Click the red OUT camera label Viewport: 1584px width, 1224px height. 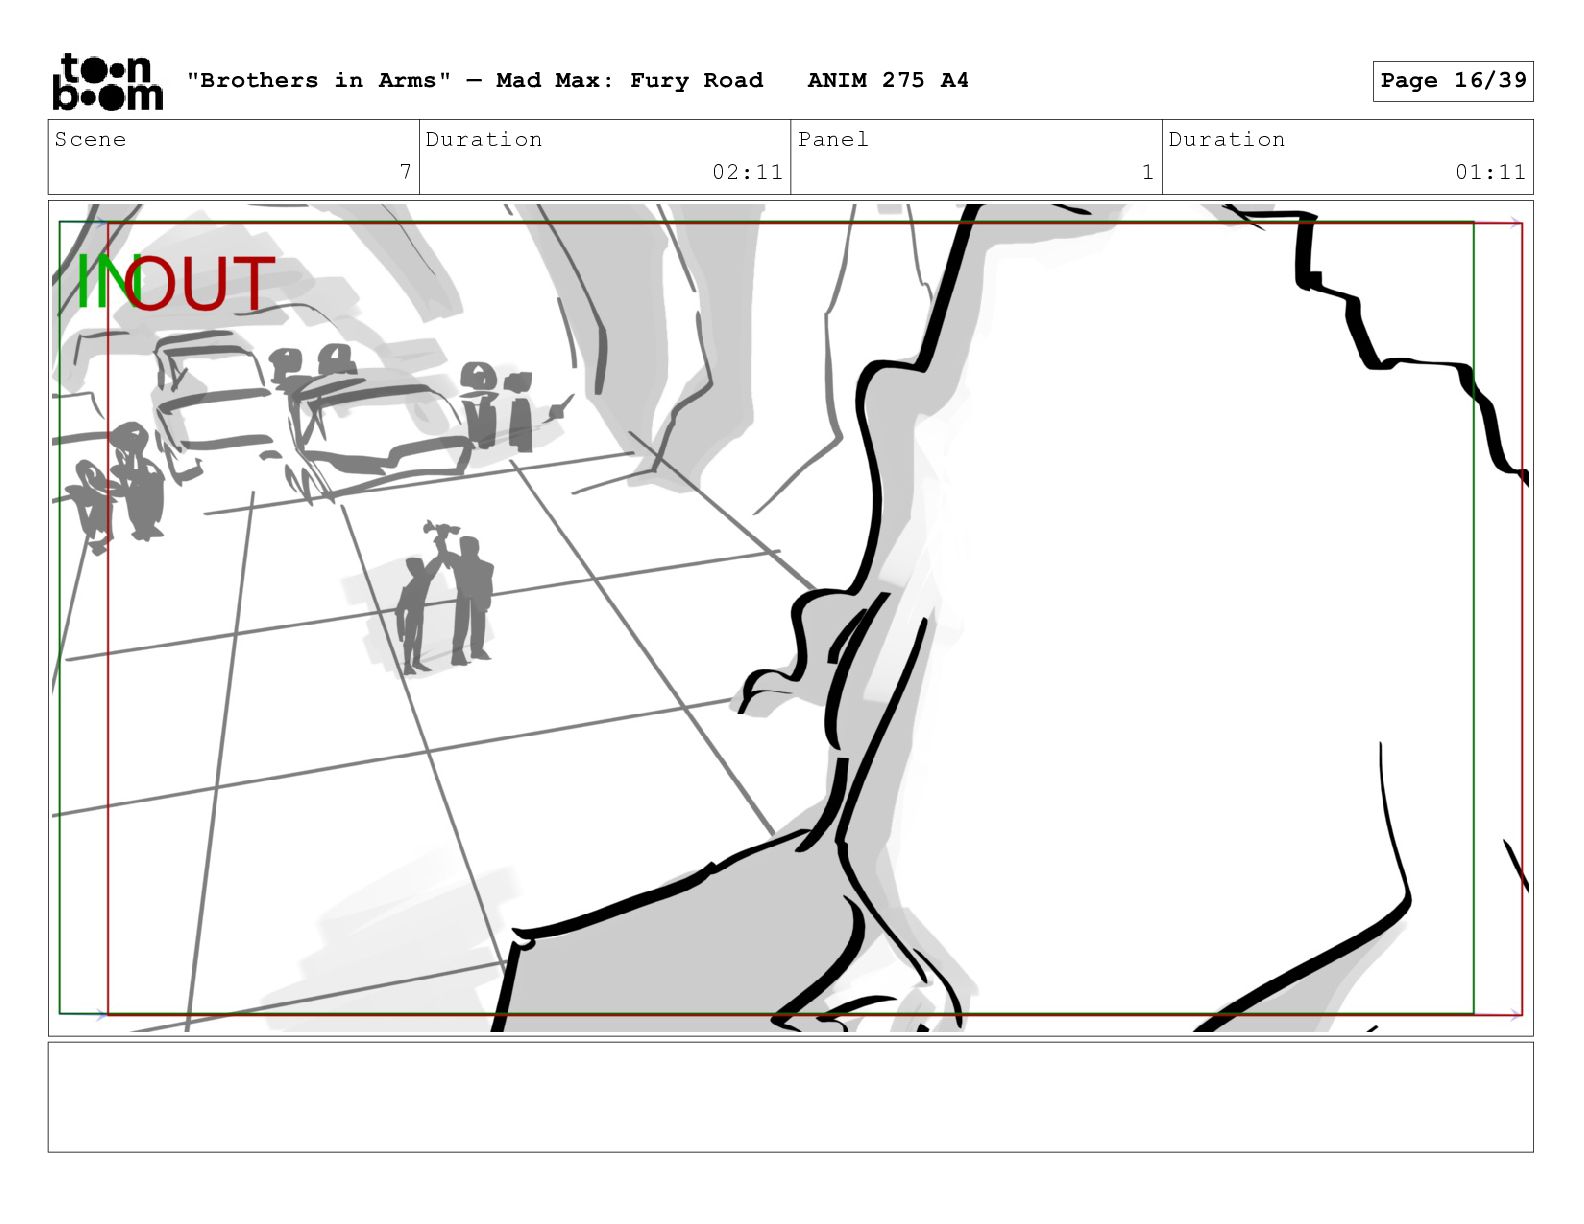tap(200, 283)
